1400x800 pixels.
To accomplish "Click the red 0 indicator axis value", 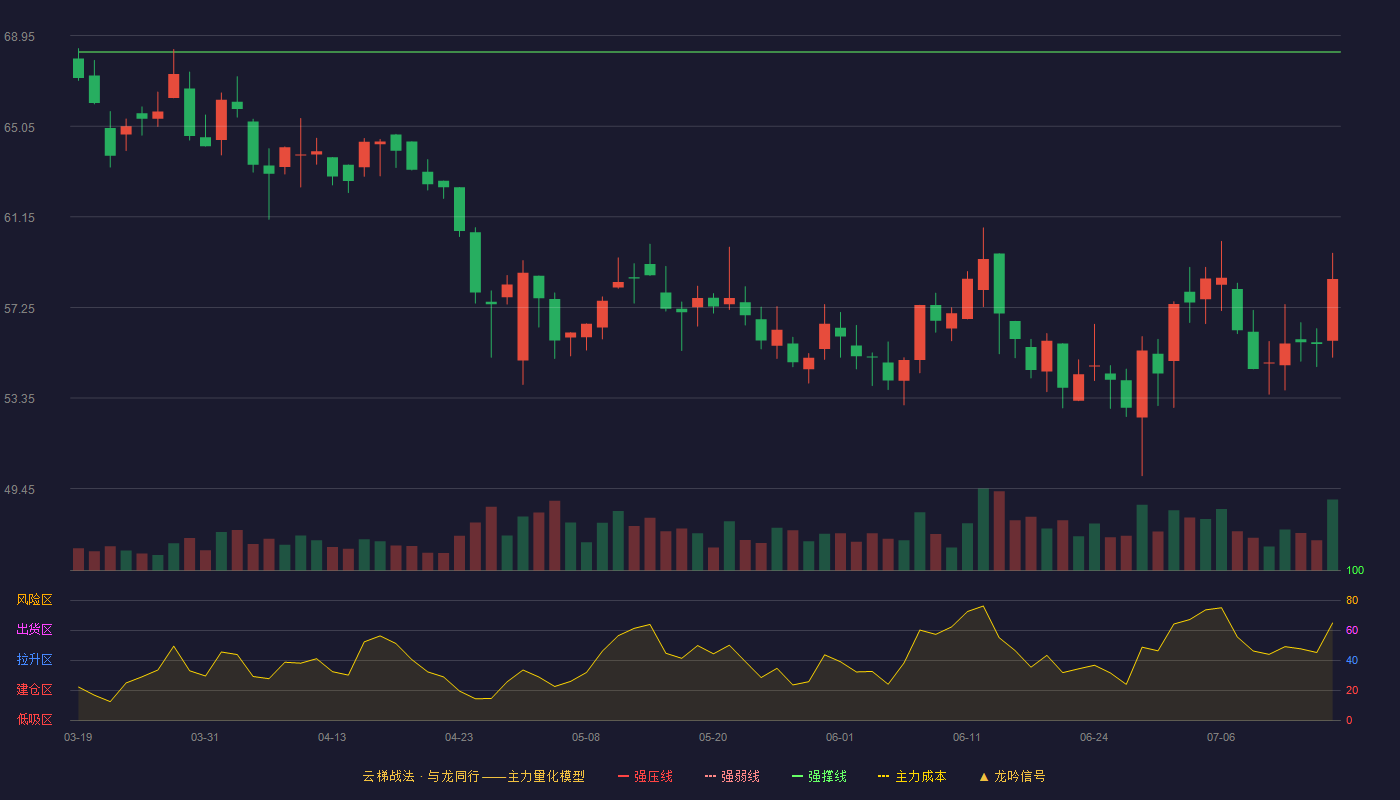I will [x=1349, y=720].
